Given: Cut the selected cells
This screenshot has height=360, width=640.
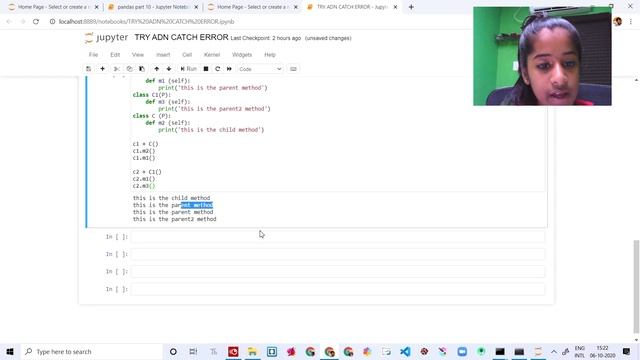Looking at the screenshot, I should coord(116,69).
